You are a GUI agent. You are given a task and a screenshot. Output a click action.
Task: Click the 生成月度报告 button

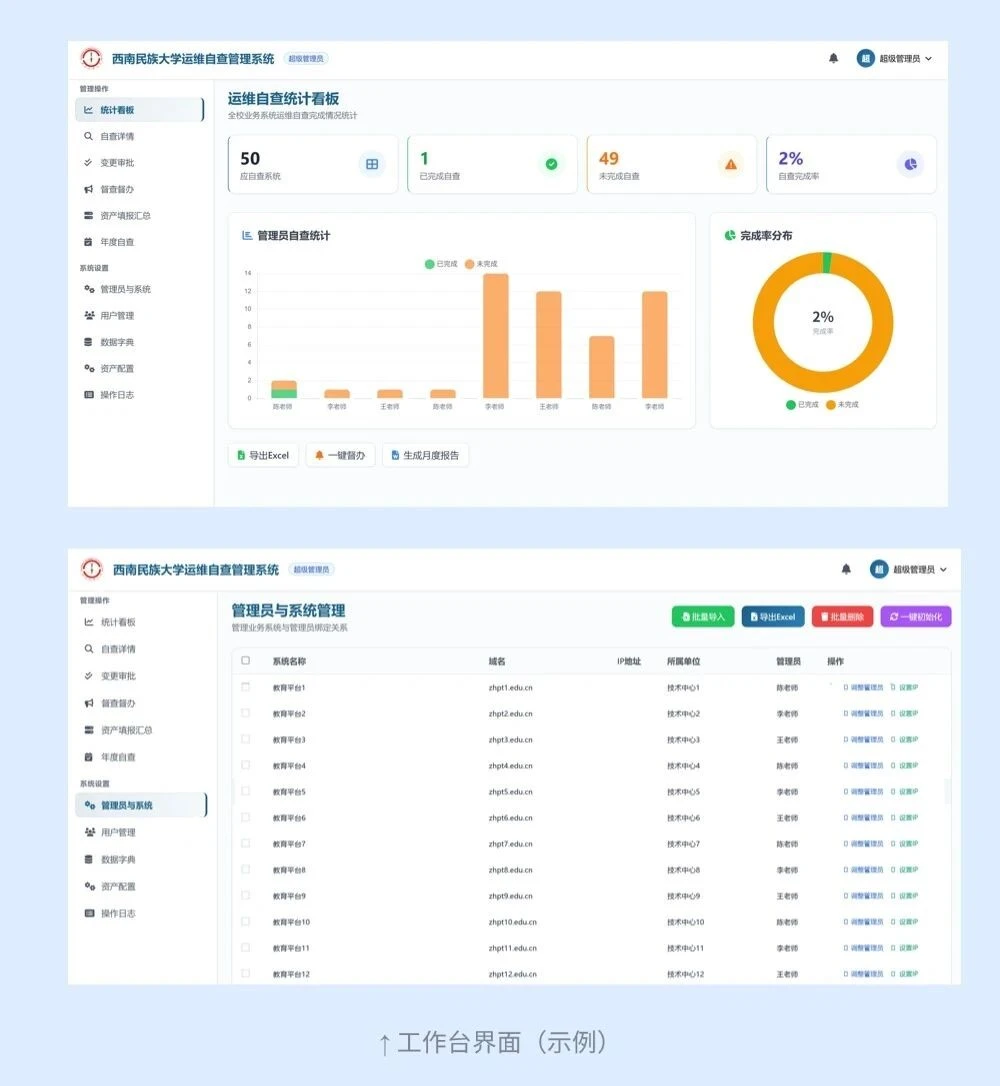[x=425, y=455]
